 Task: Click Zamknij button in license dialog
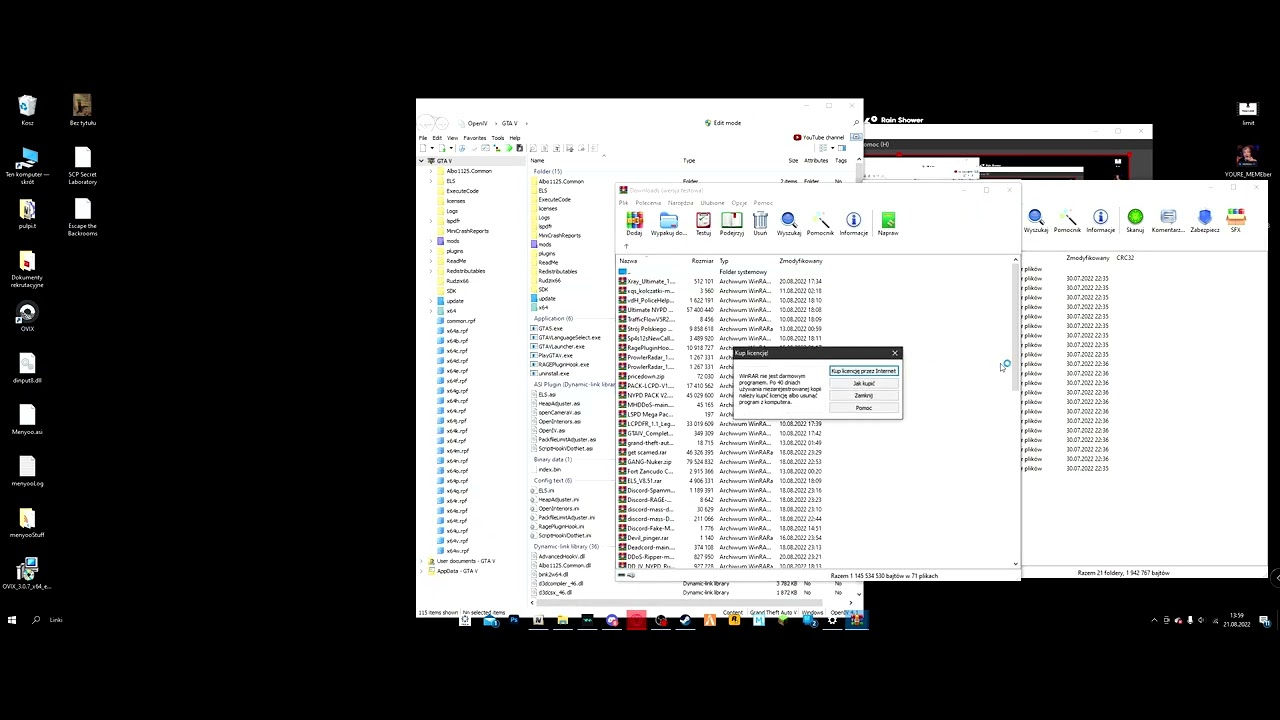click(x=864, y=395)
